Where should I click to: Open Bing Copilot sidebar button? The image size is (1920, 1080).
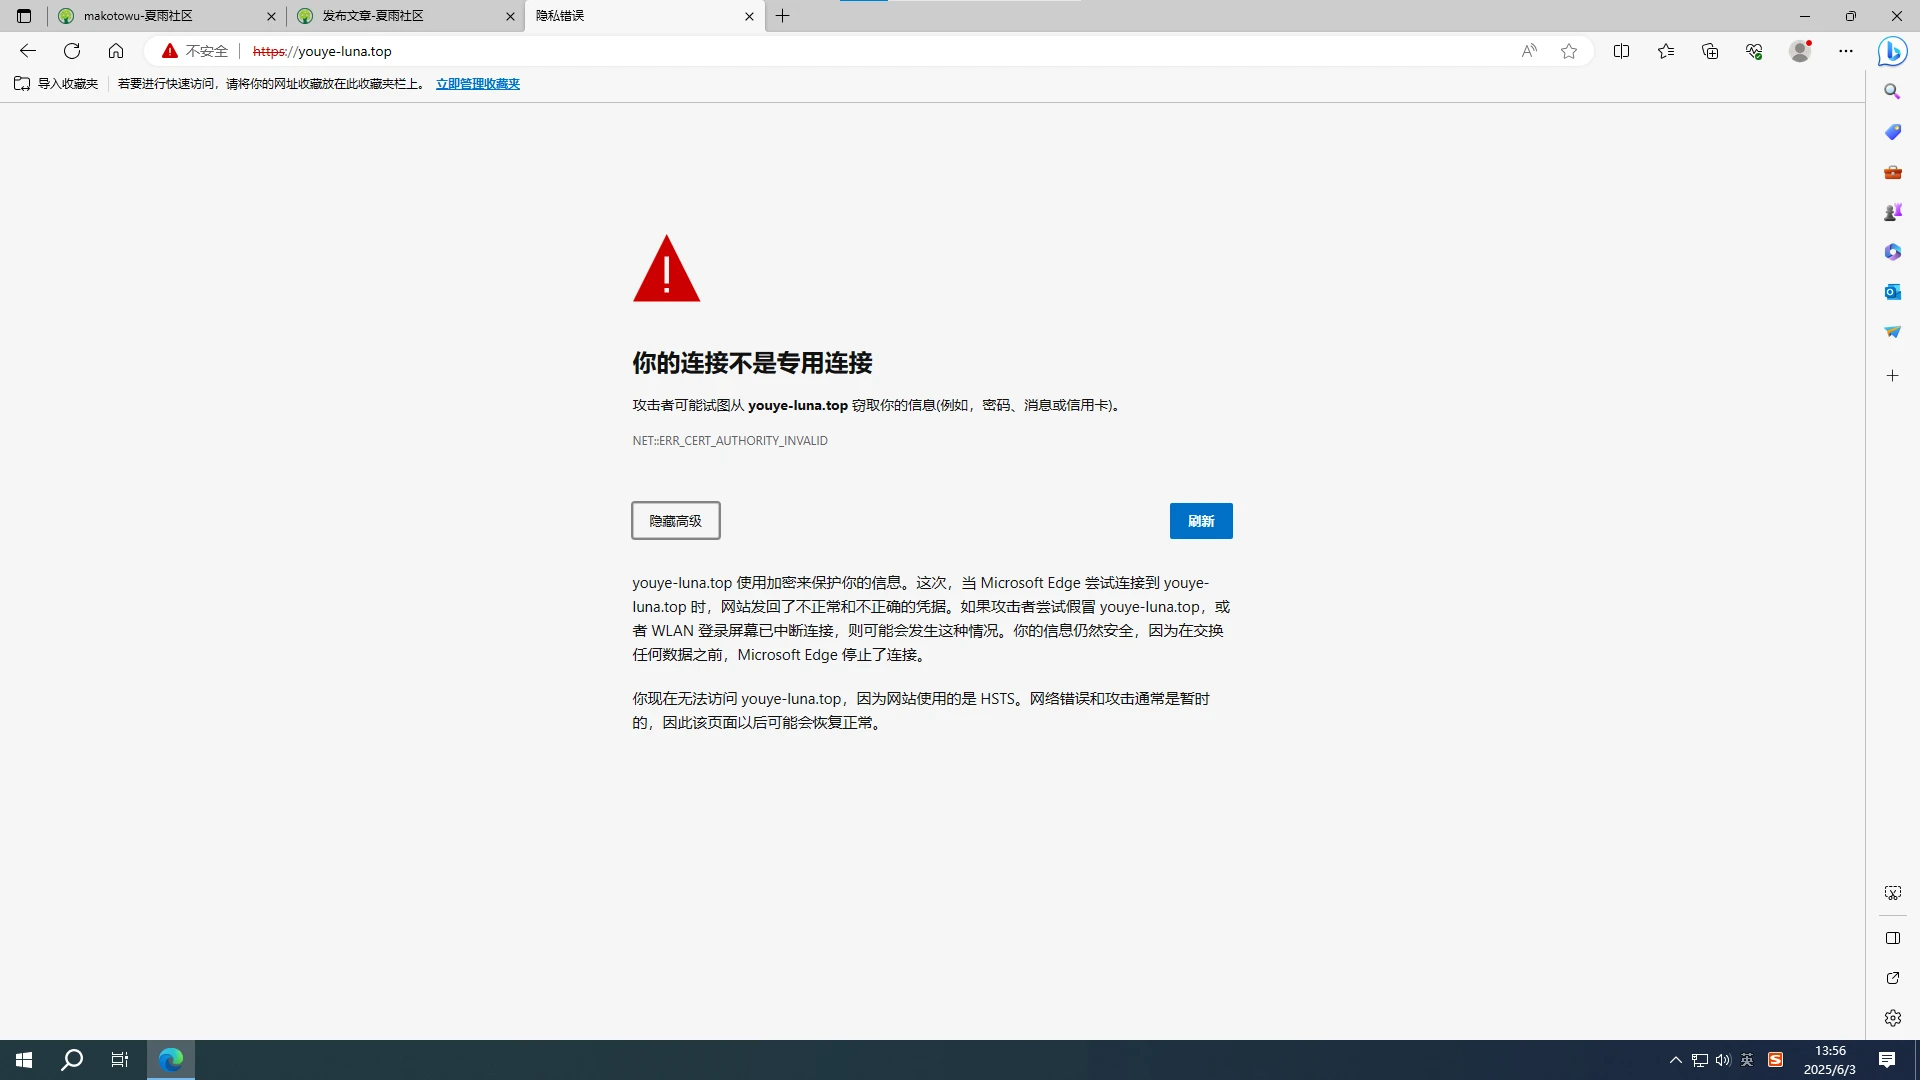[1892, 51]
